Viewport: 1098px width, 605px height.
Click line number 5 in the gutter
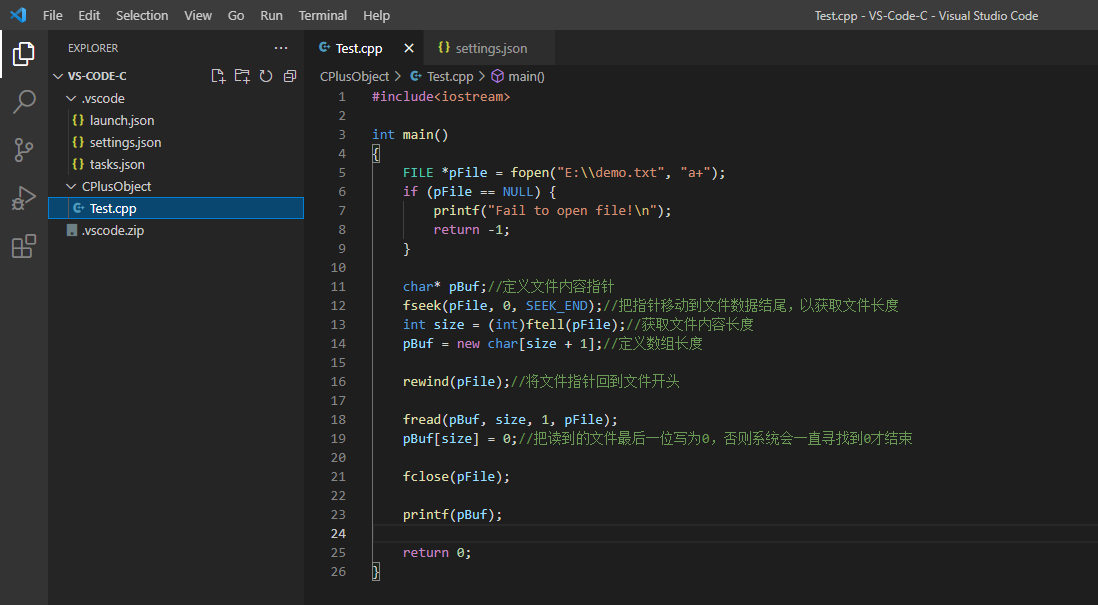[x=342, y=172]
